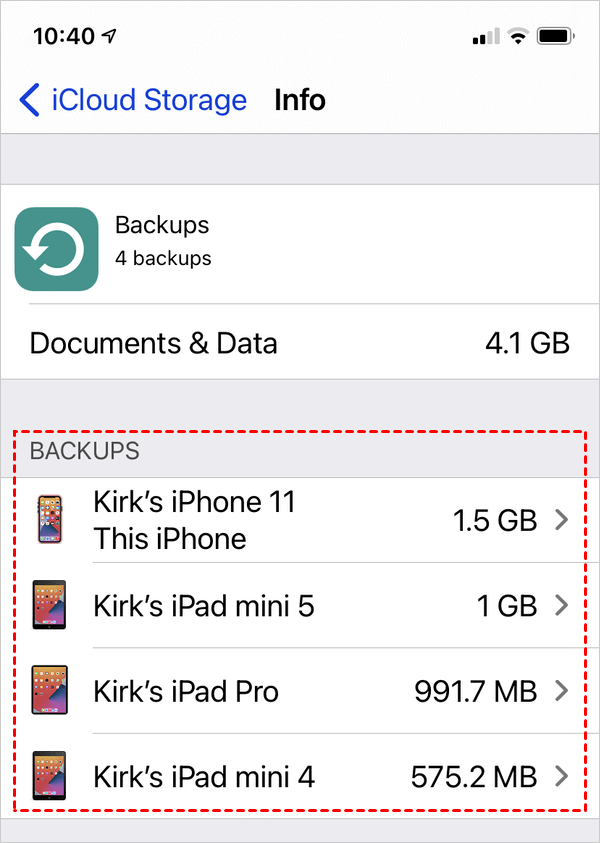Open chevron for Kirk's iPad mini 4
The image size is (600, 843).
[x=561, y=775]
